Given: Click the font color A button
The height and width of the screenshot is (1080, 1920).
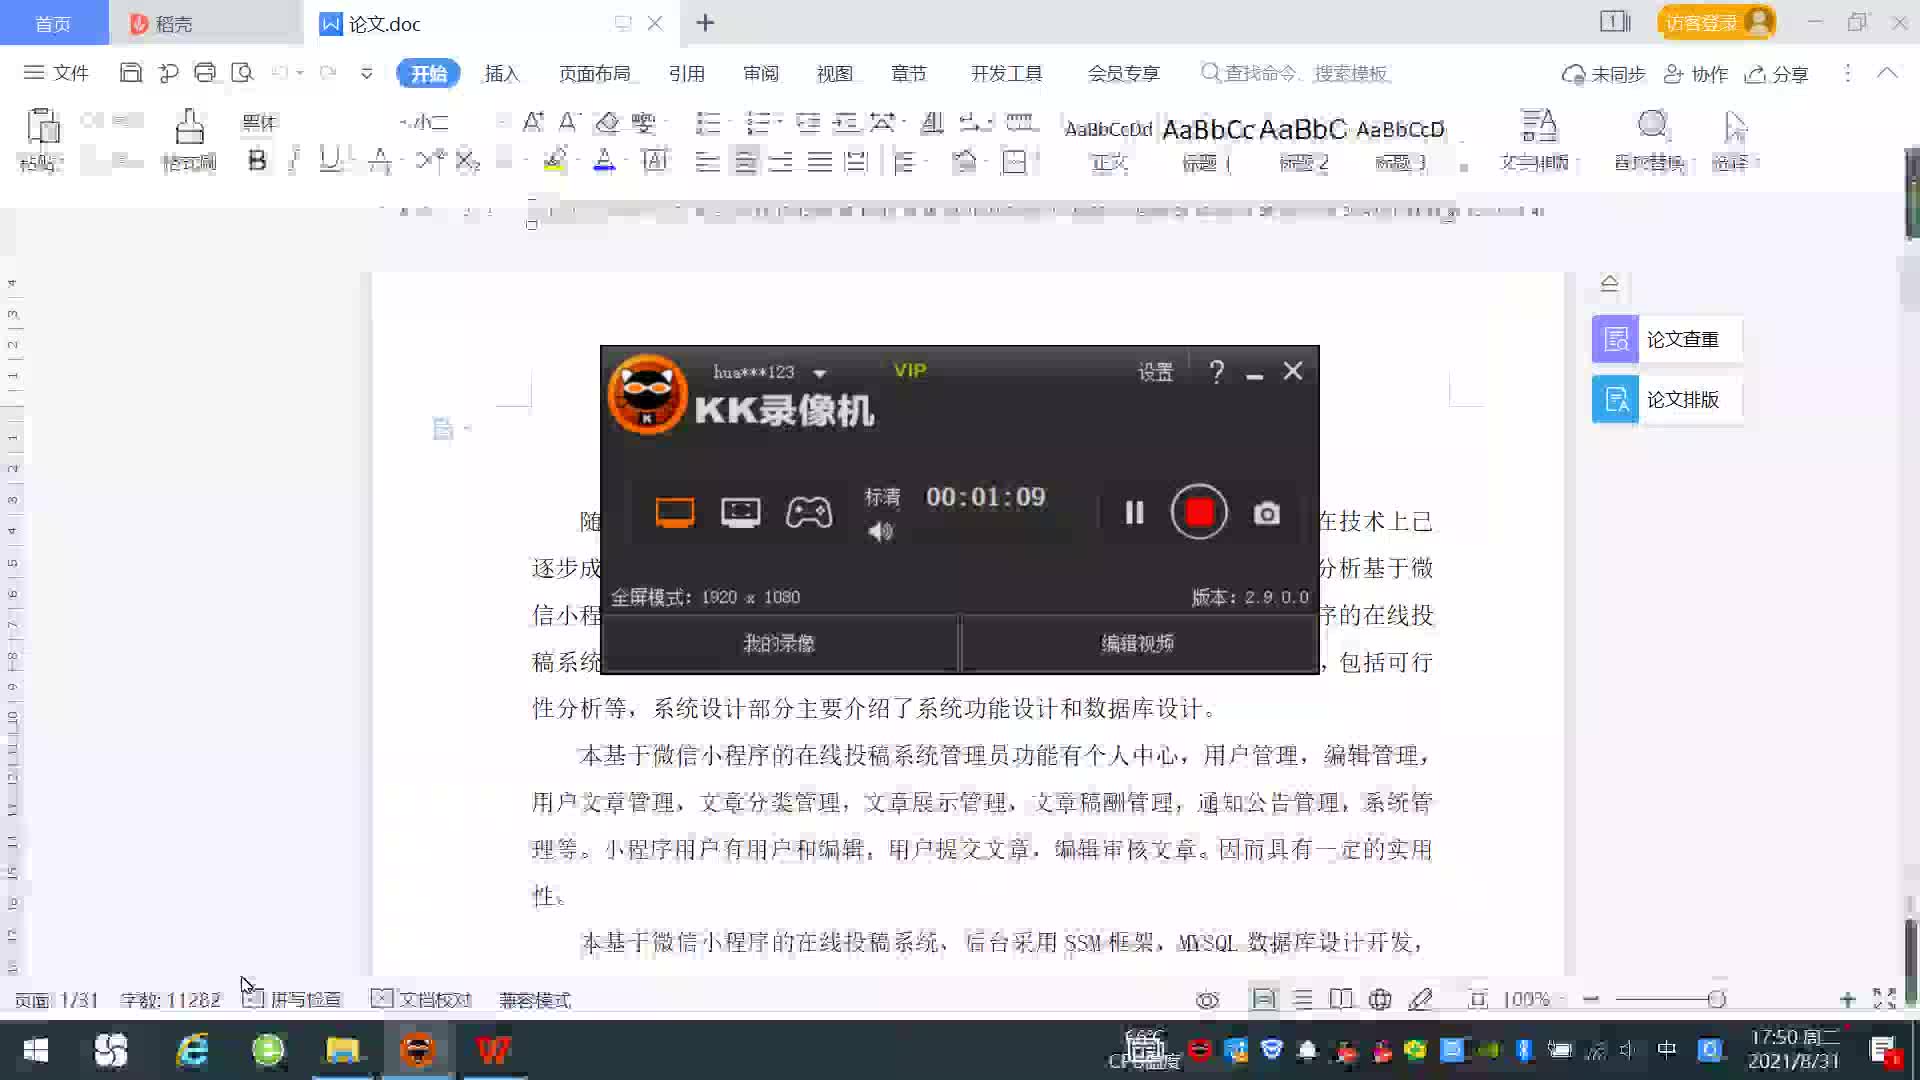Looking at the screenshot, I should tap(604, 161).
